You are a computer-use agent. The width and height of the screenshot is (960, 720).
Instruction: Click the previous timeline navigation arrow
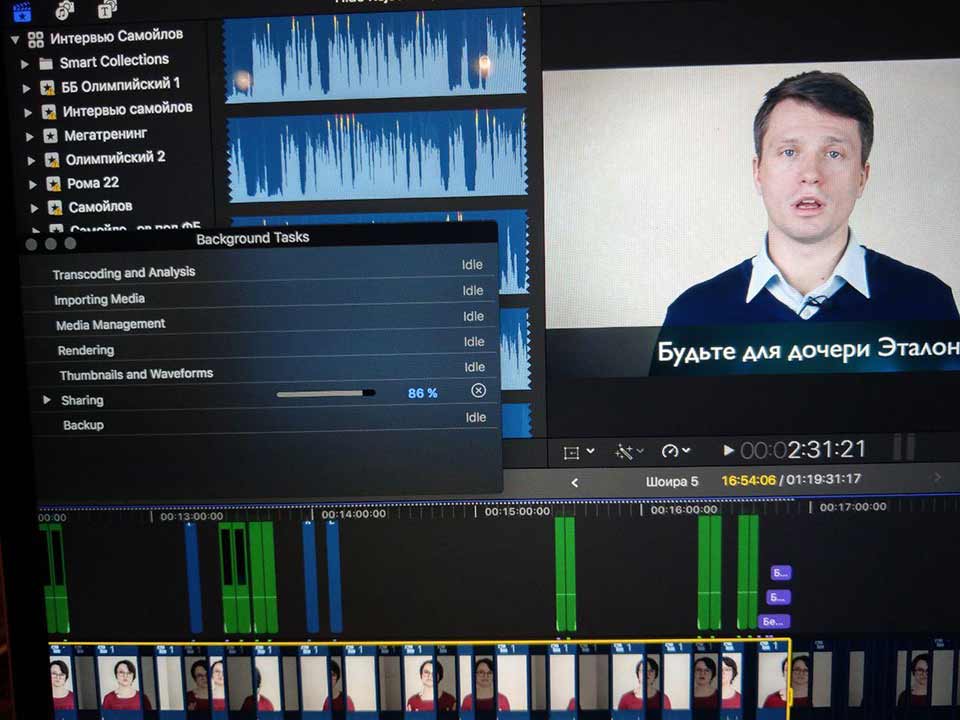click(576, 481)
